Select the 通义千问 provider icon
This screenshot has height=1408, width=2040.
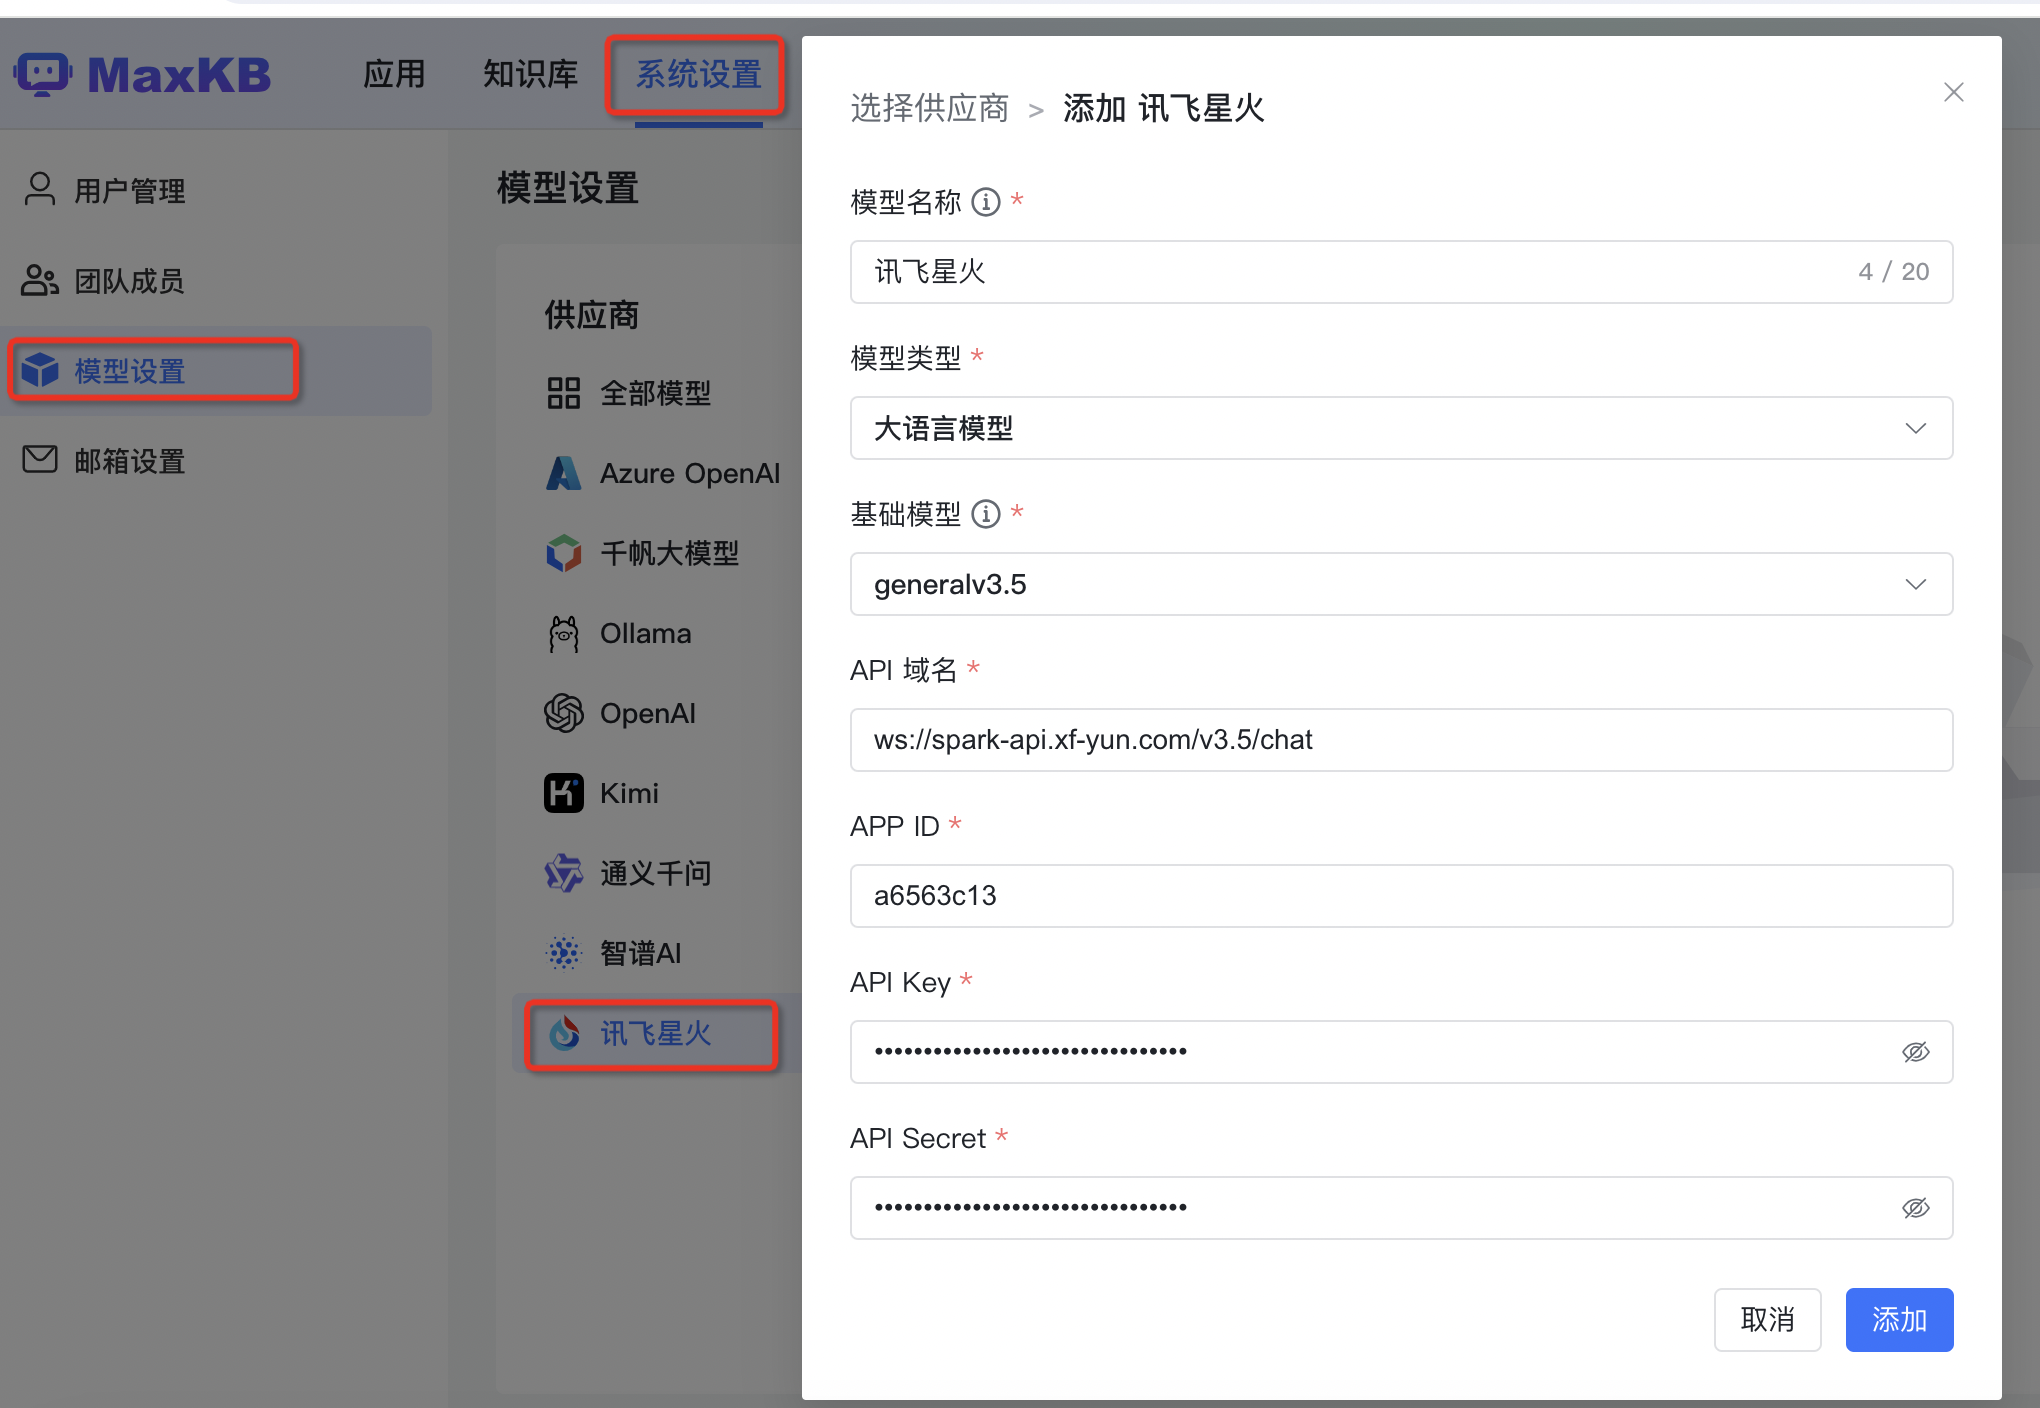[x=563, y=873]
